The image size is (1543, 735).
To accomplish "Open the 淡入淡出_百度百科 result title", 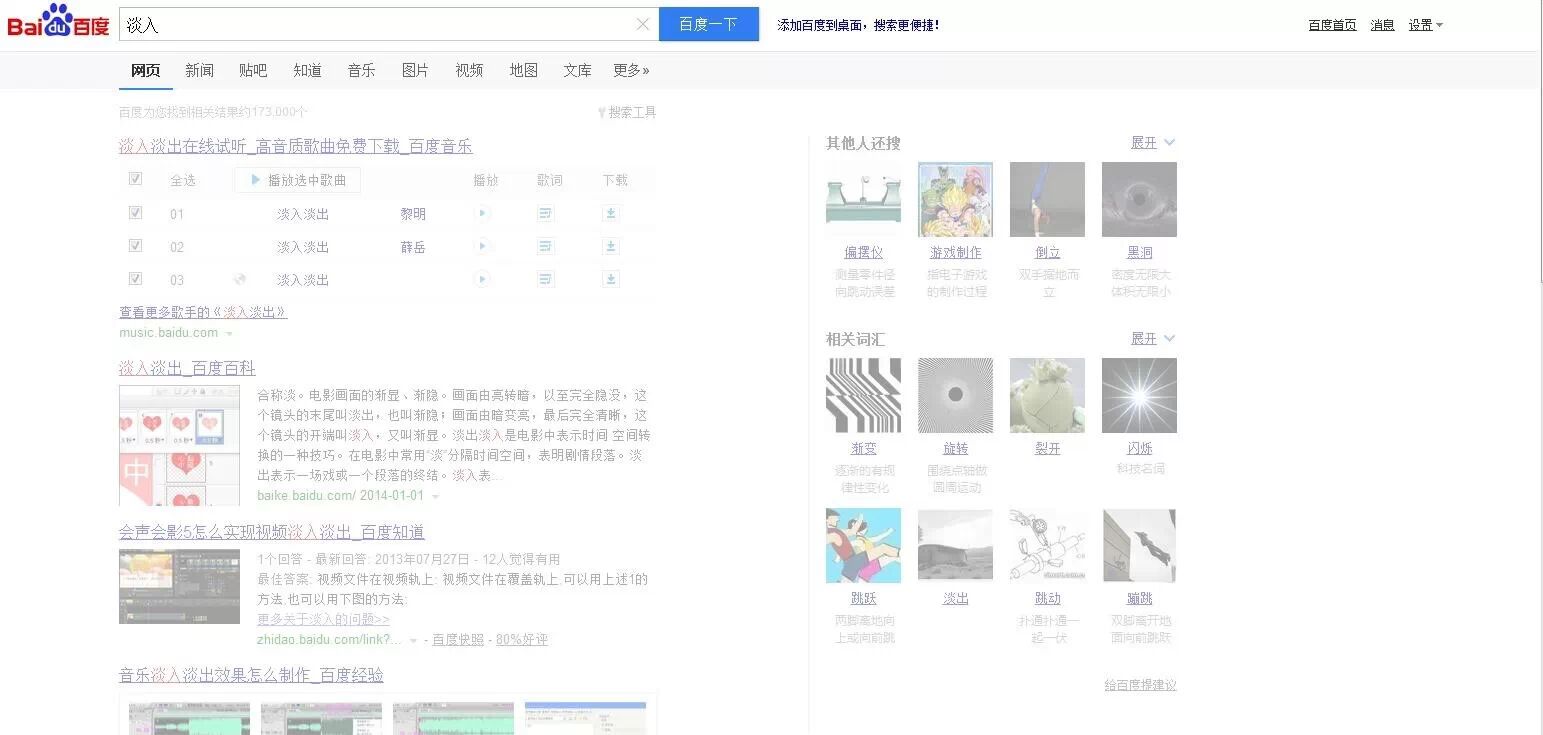I will [x=187, y=368].
